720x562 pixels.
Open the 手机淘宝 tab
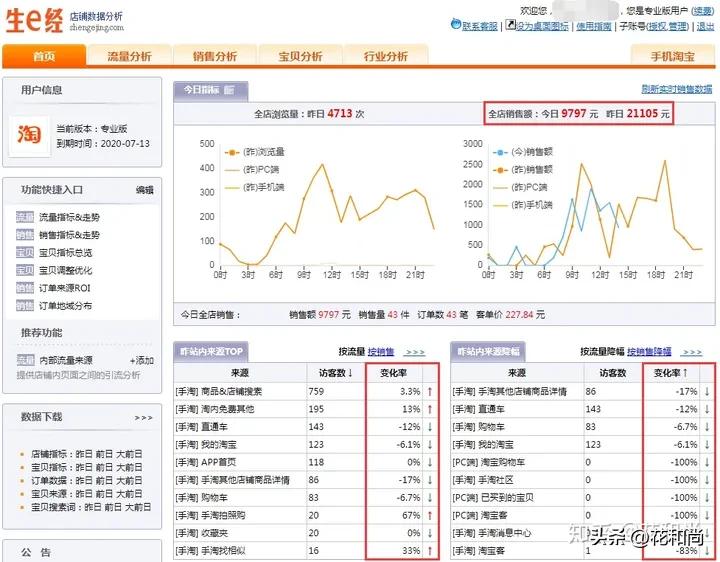(672, 56)
